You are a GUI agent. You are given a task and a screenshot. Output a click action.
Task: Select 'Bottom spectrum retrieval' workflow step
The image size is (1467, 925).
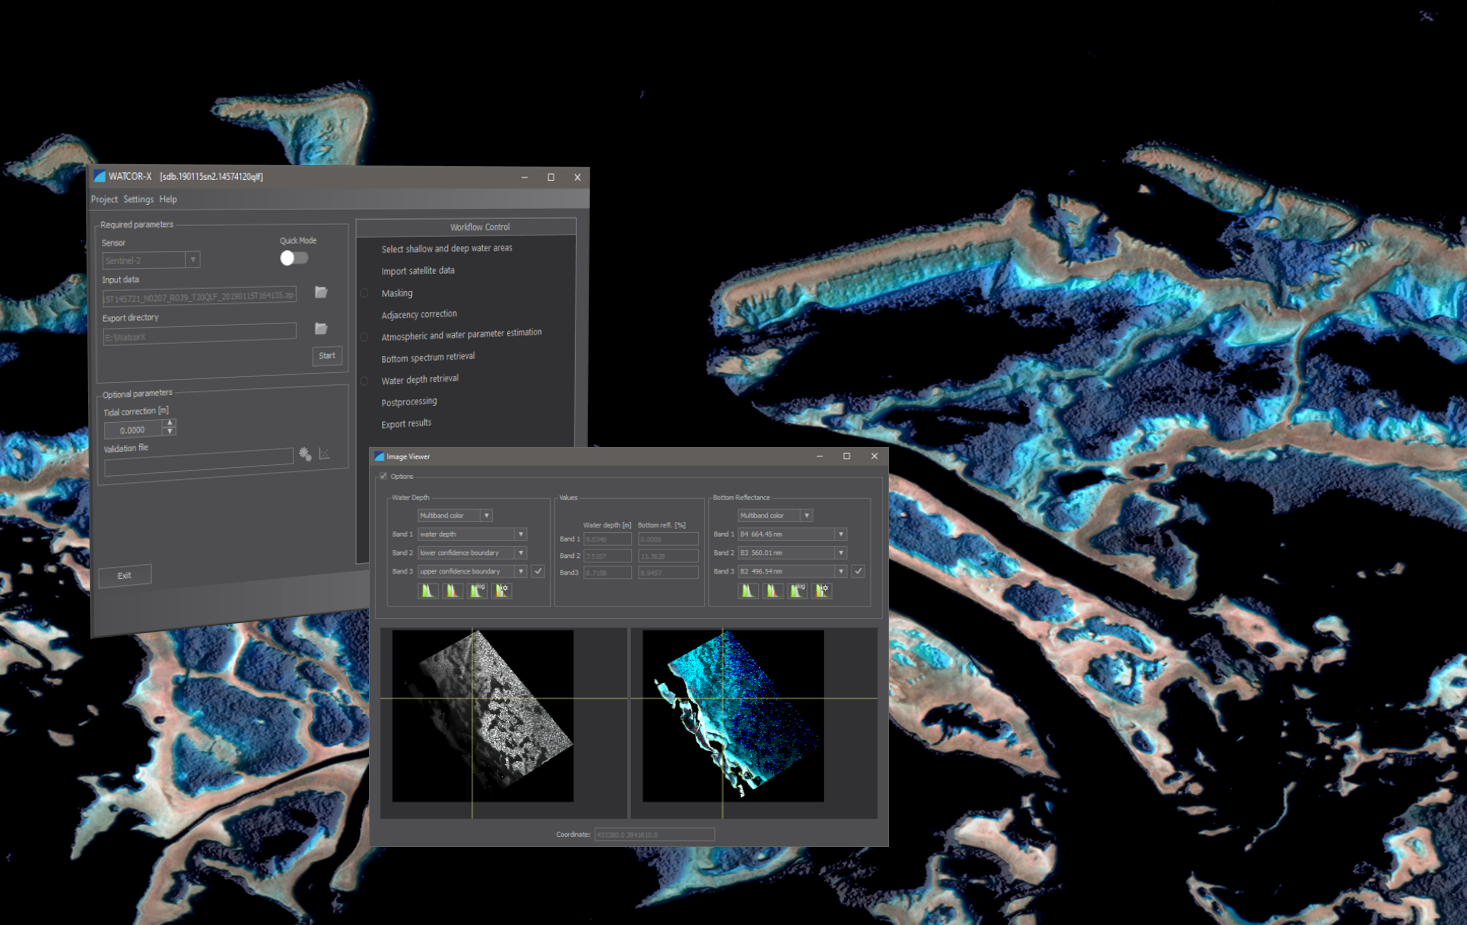(x=428, y=358)
